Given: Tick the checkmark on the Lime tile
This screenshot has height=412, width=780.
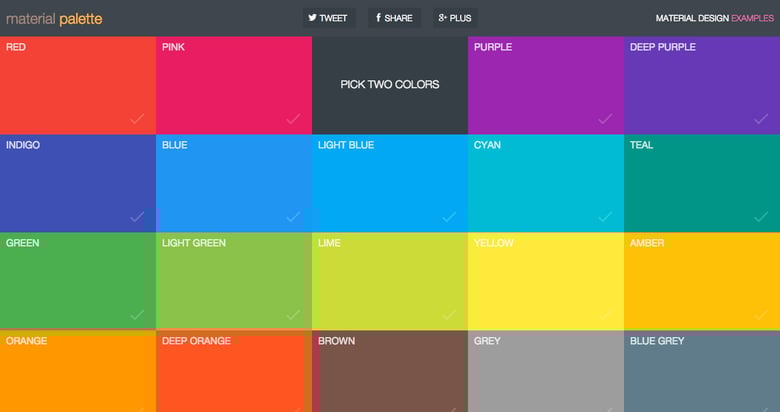Looking at the screenshot, I should click(449, 314).
